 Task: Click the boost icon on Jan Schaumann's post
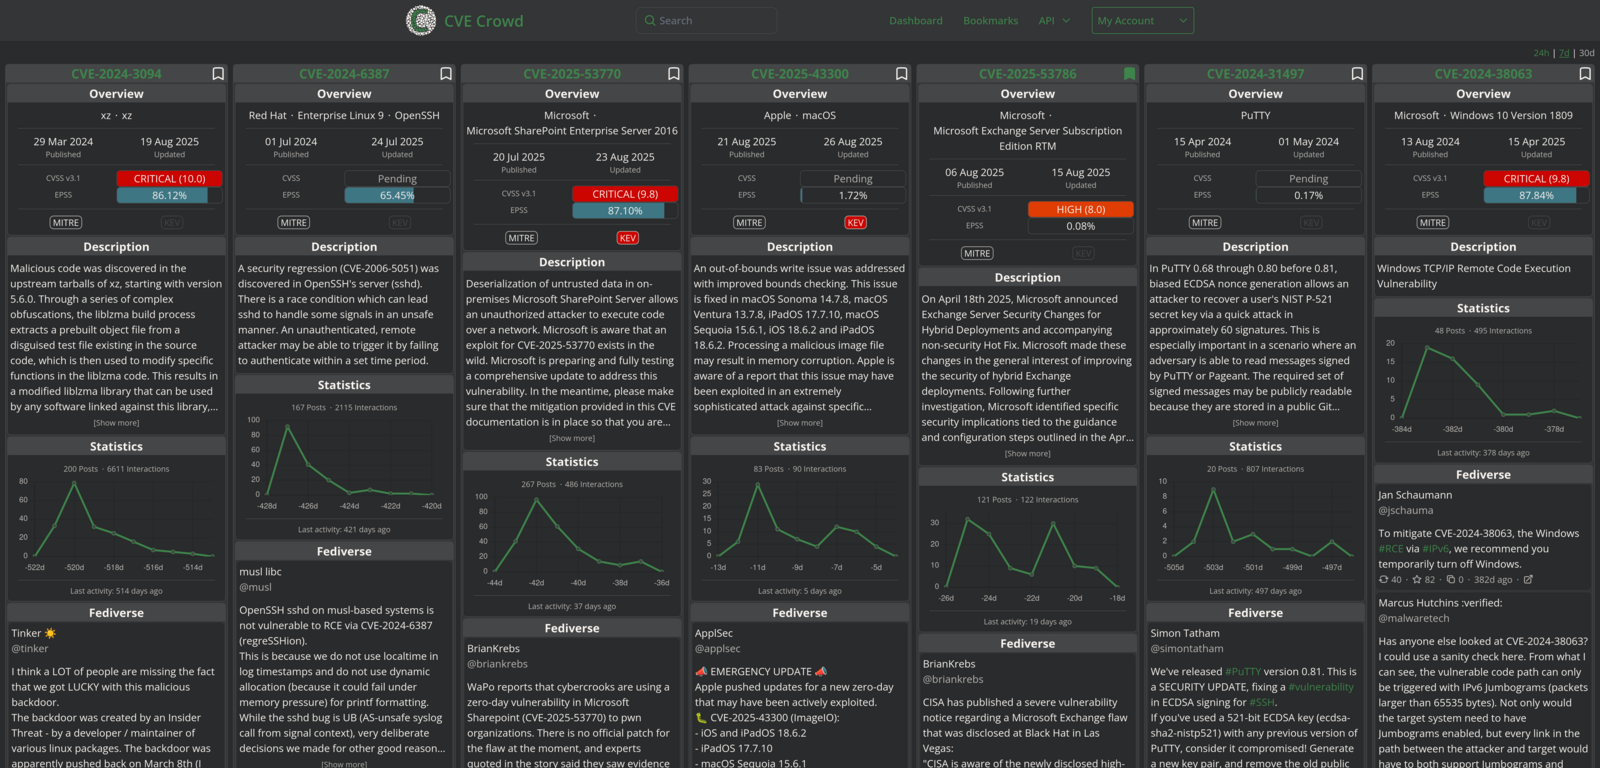pyautogui.click(x=1384, y=580)
